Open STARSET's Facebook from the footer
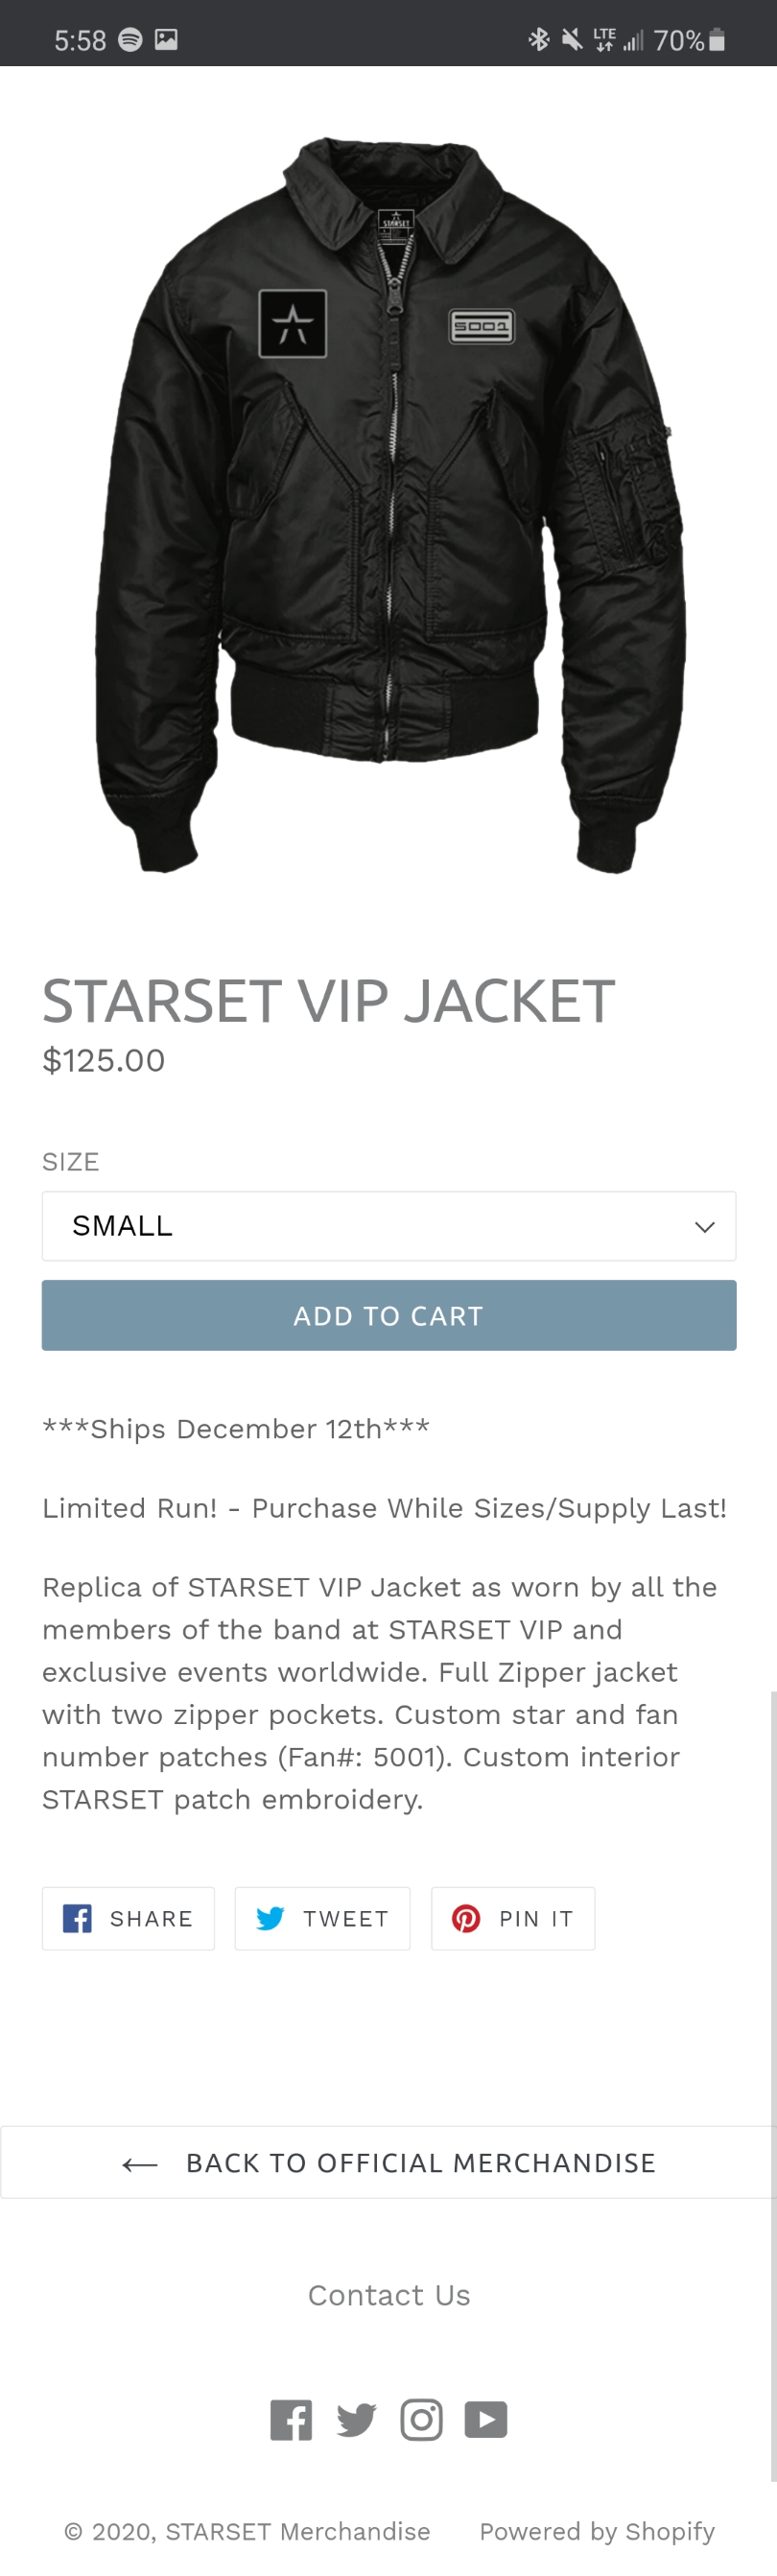The width and height of the screenshot is (777, 2576). tap(291, 2419)
